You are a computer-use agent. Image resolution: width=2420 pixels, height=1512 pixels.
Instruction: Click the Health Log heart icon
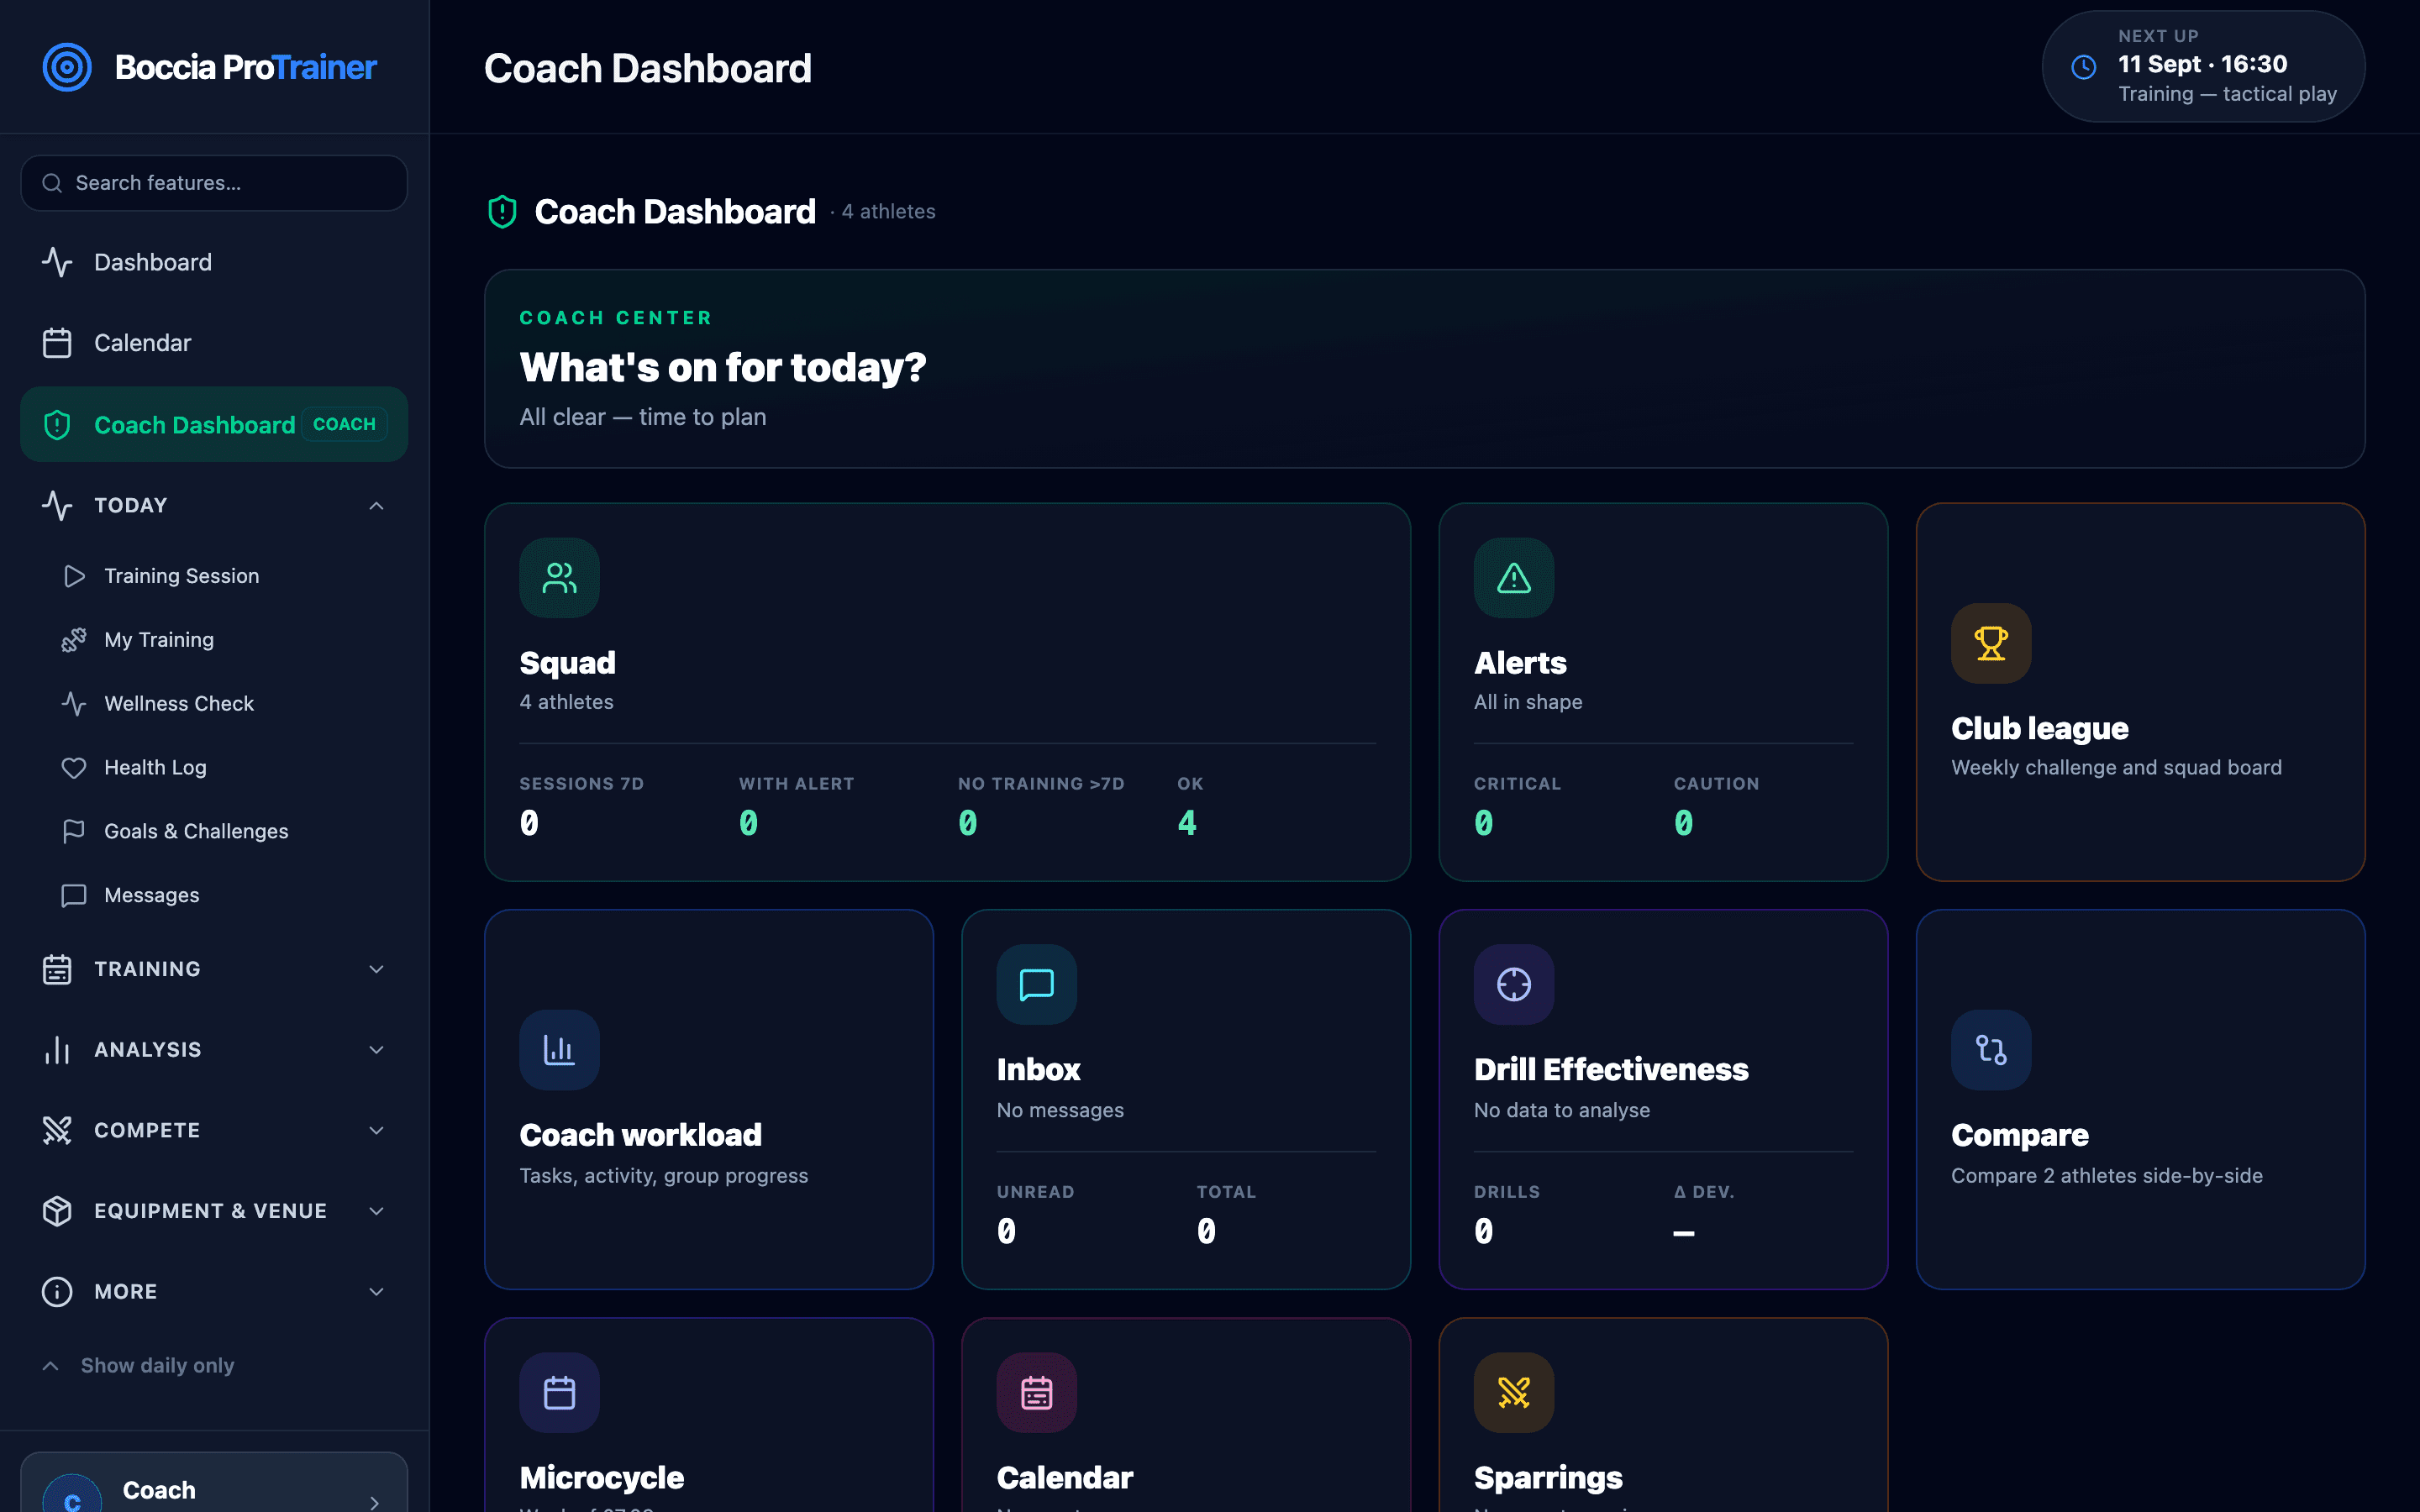74,768
